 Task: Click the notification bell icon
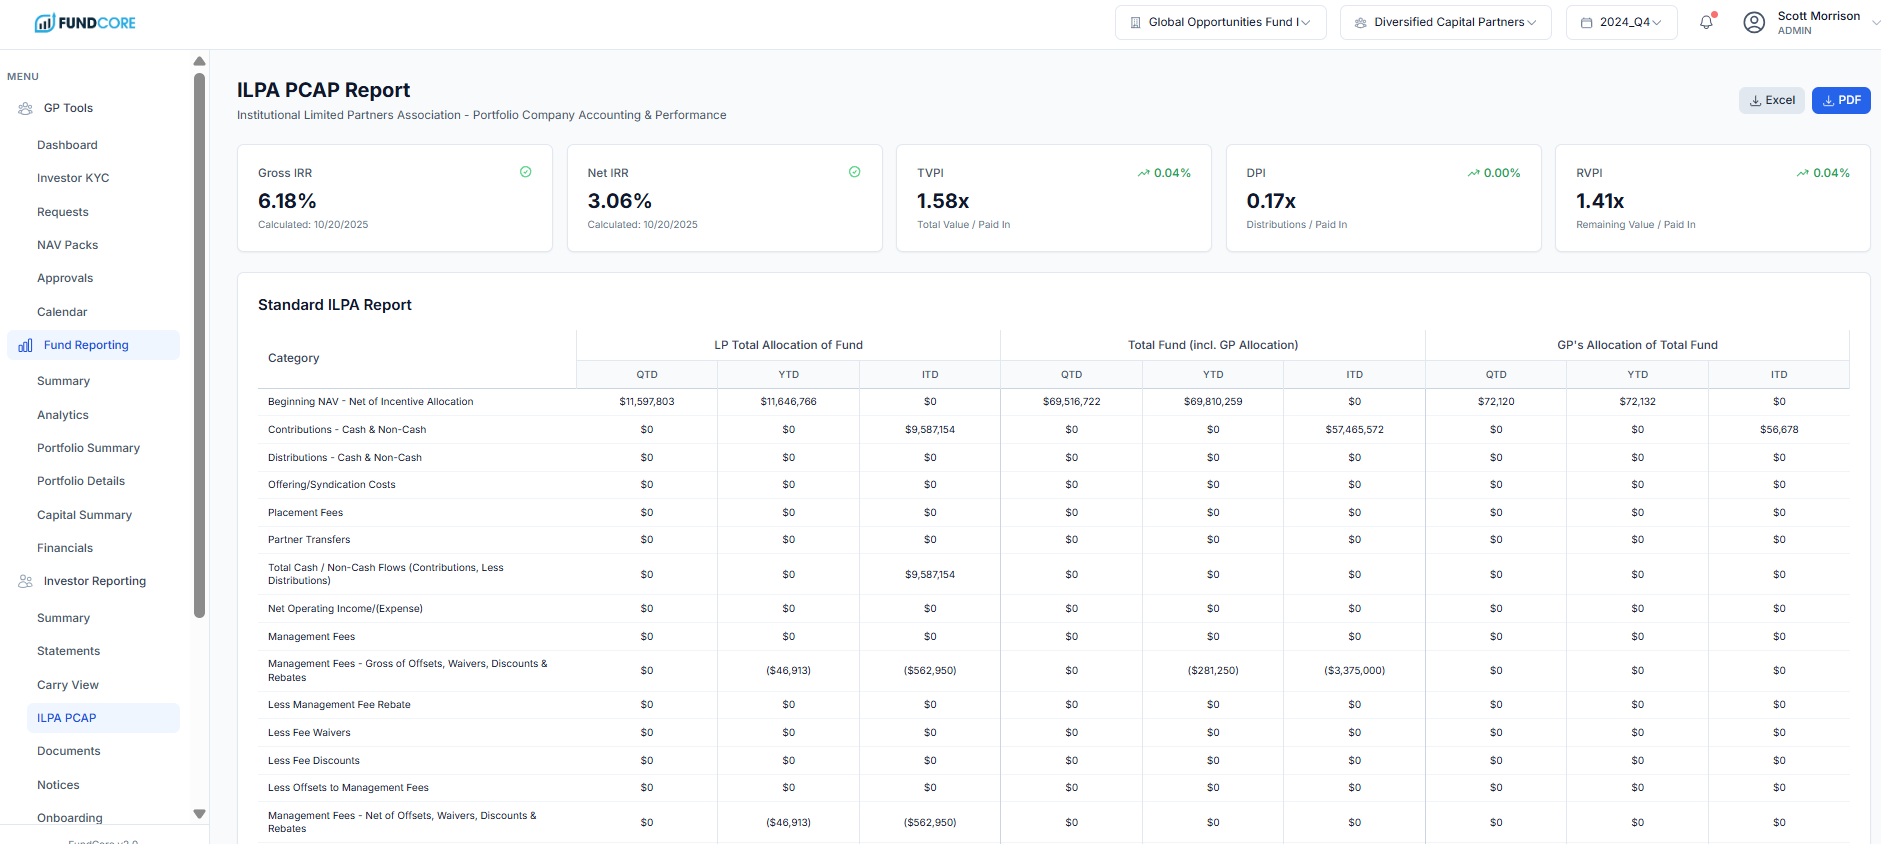tap(1706, 22)
